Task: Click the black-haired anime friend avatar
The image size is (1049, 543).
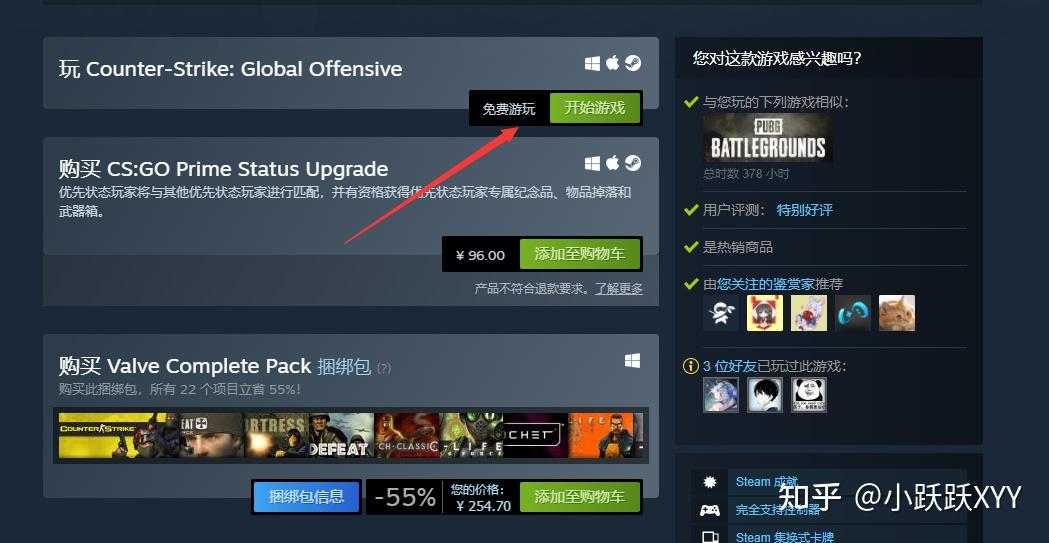Action: 765,395
